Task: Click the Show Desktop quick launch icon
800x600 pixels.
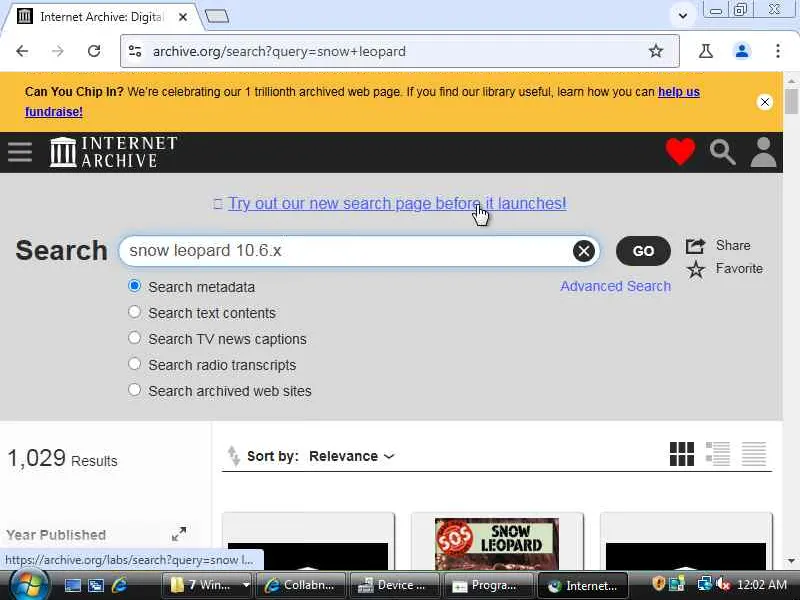Action: pos(72,585)
